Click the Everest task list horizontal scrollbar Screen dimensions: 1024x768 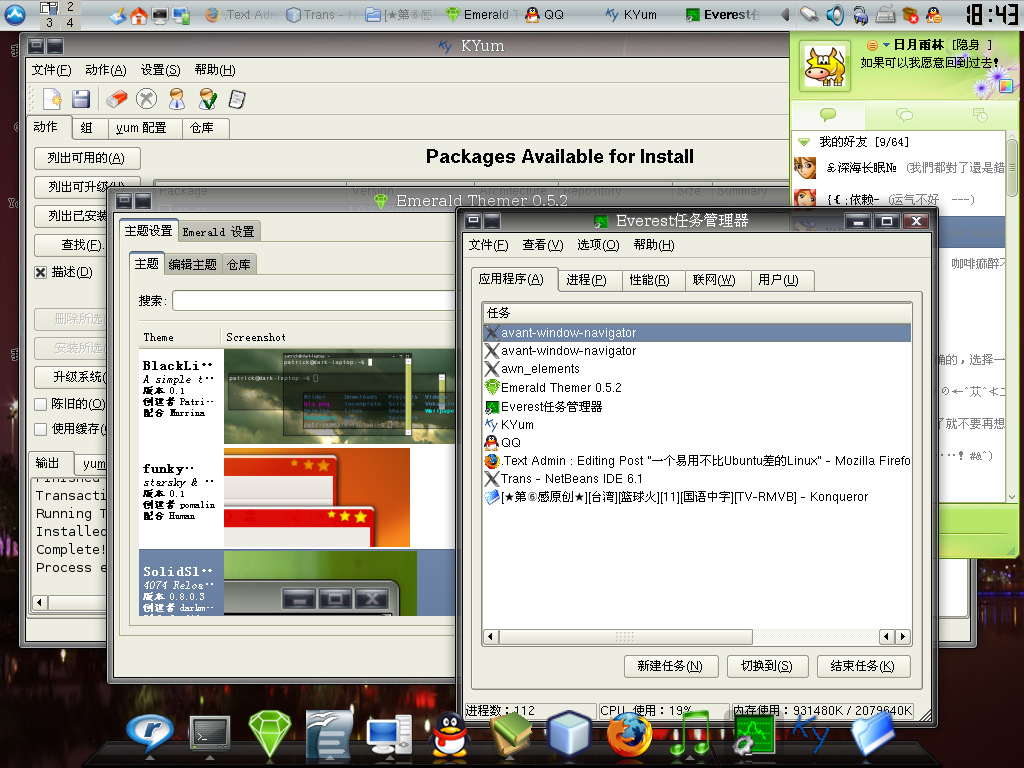pyautogui.click(x=625, y=636)
